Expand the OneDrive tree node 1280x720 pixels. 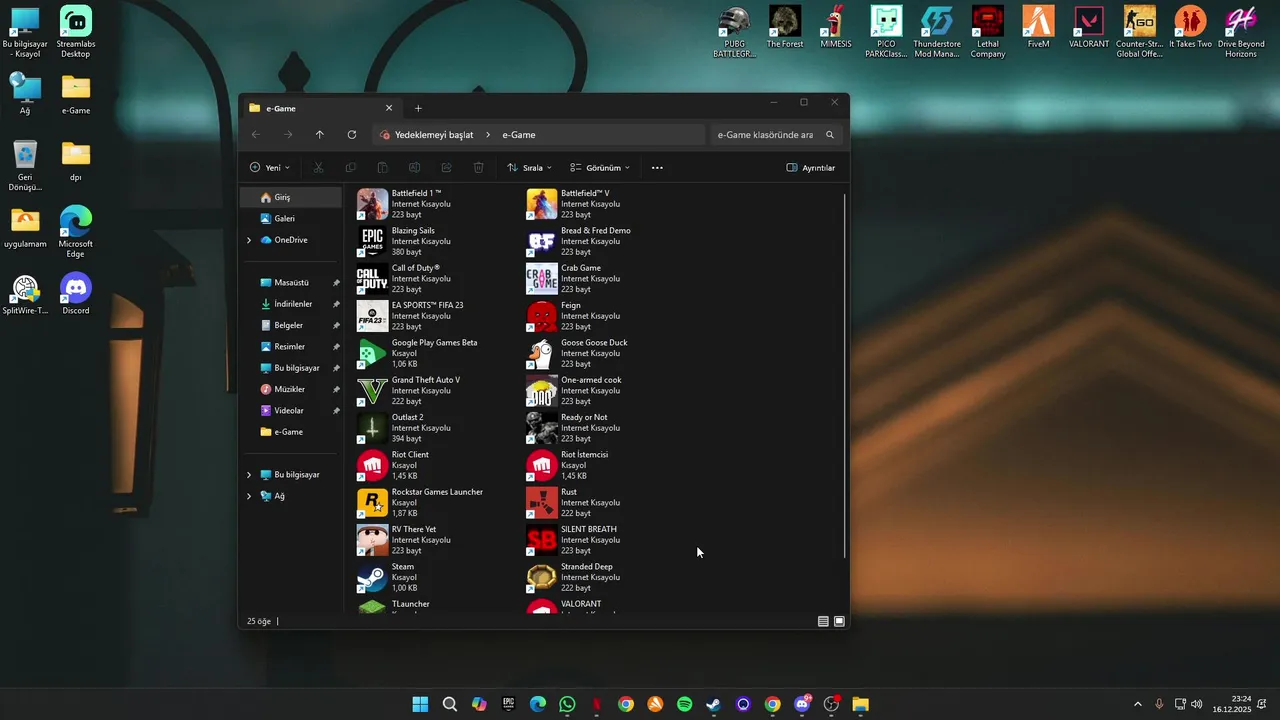pyautogui.click(x=249, y=240)
